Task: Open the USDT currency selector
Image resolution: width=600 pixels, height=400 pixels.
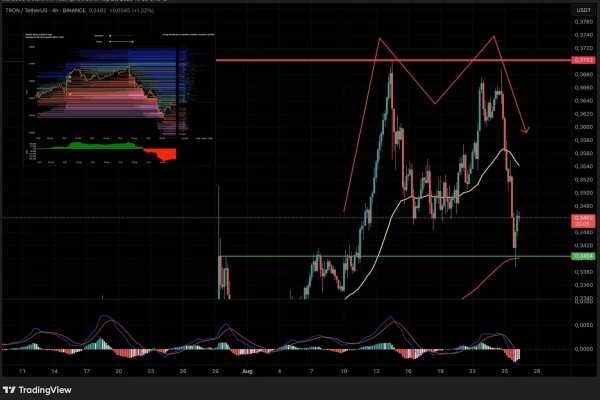Action: pos(583,10)
